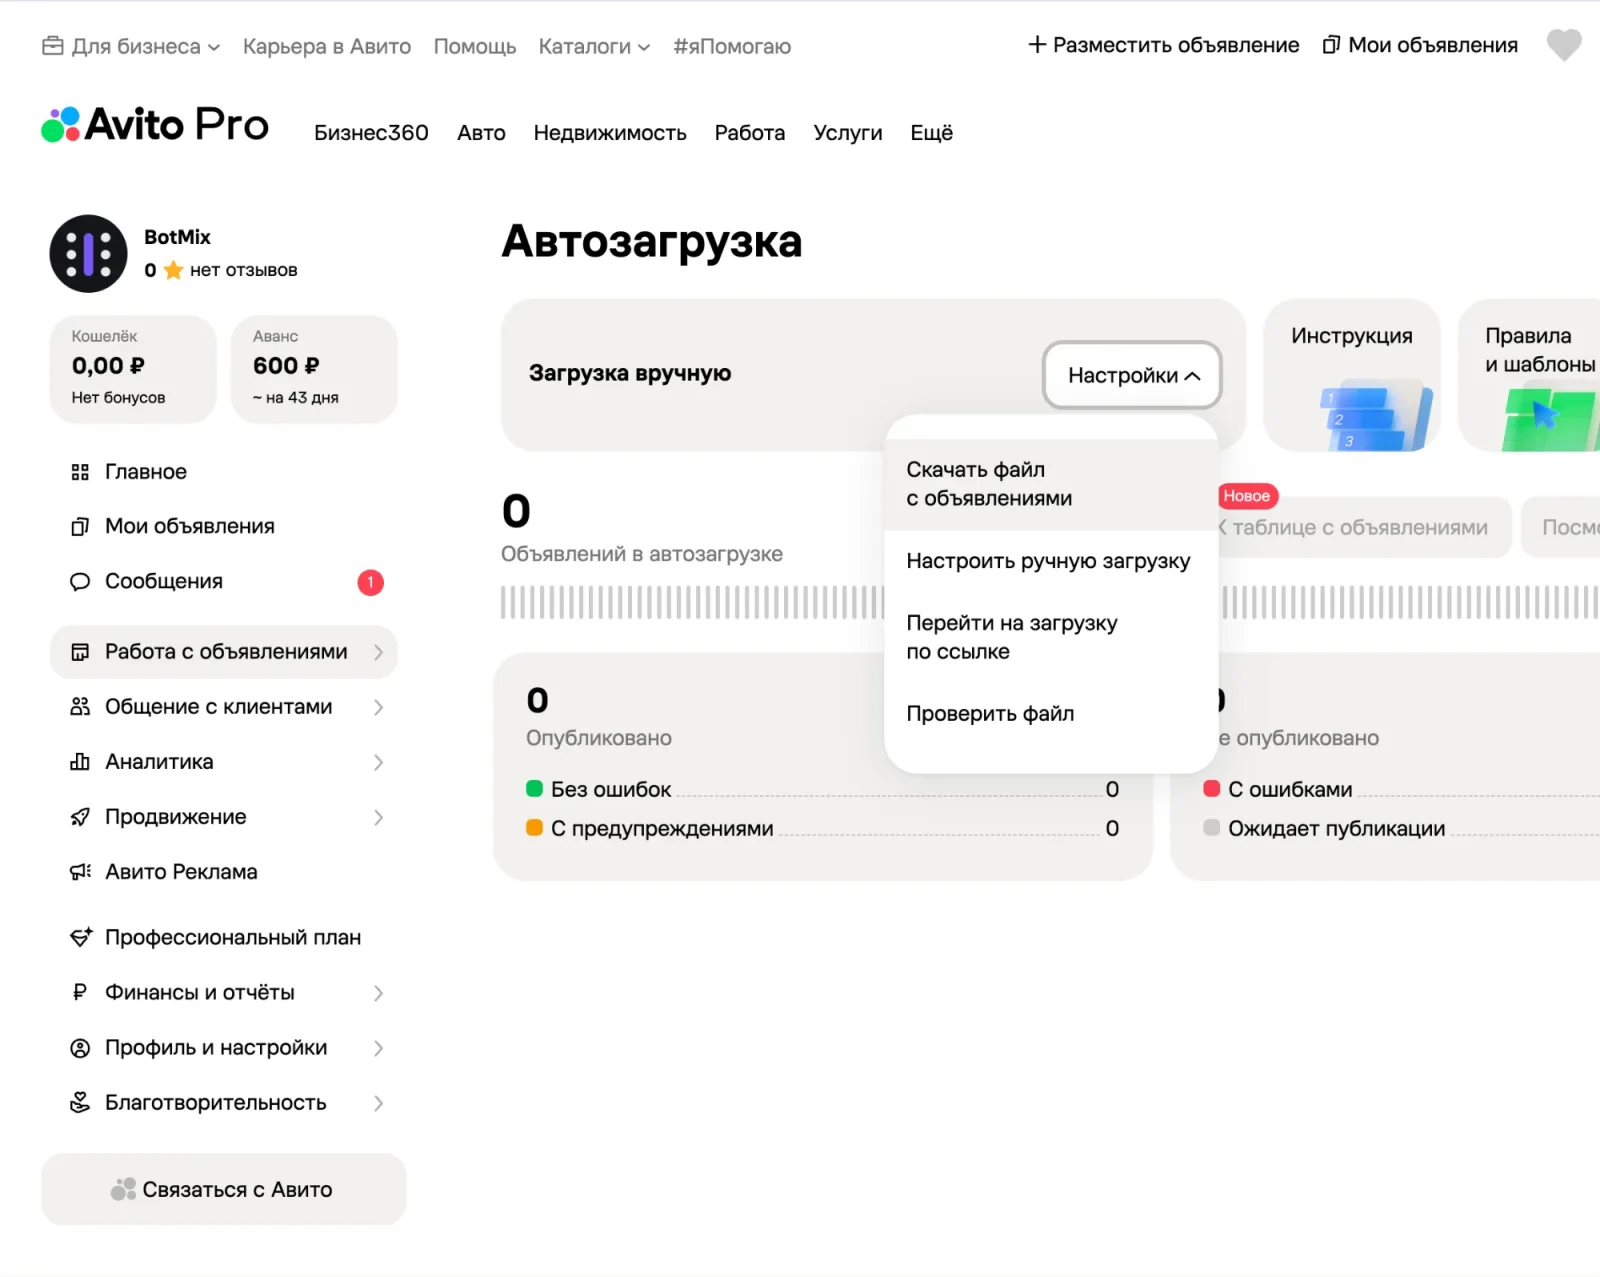This screenshot has height=1277, width=1600.
Task: Click the Аналитика bar chart icon
Action: pyautogui.click(x=80, y=762)
